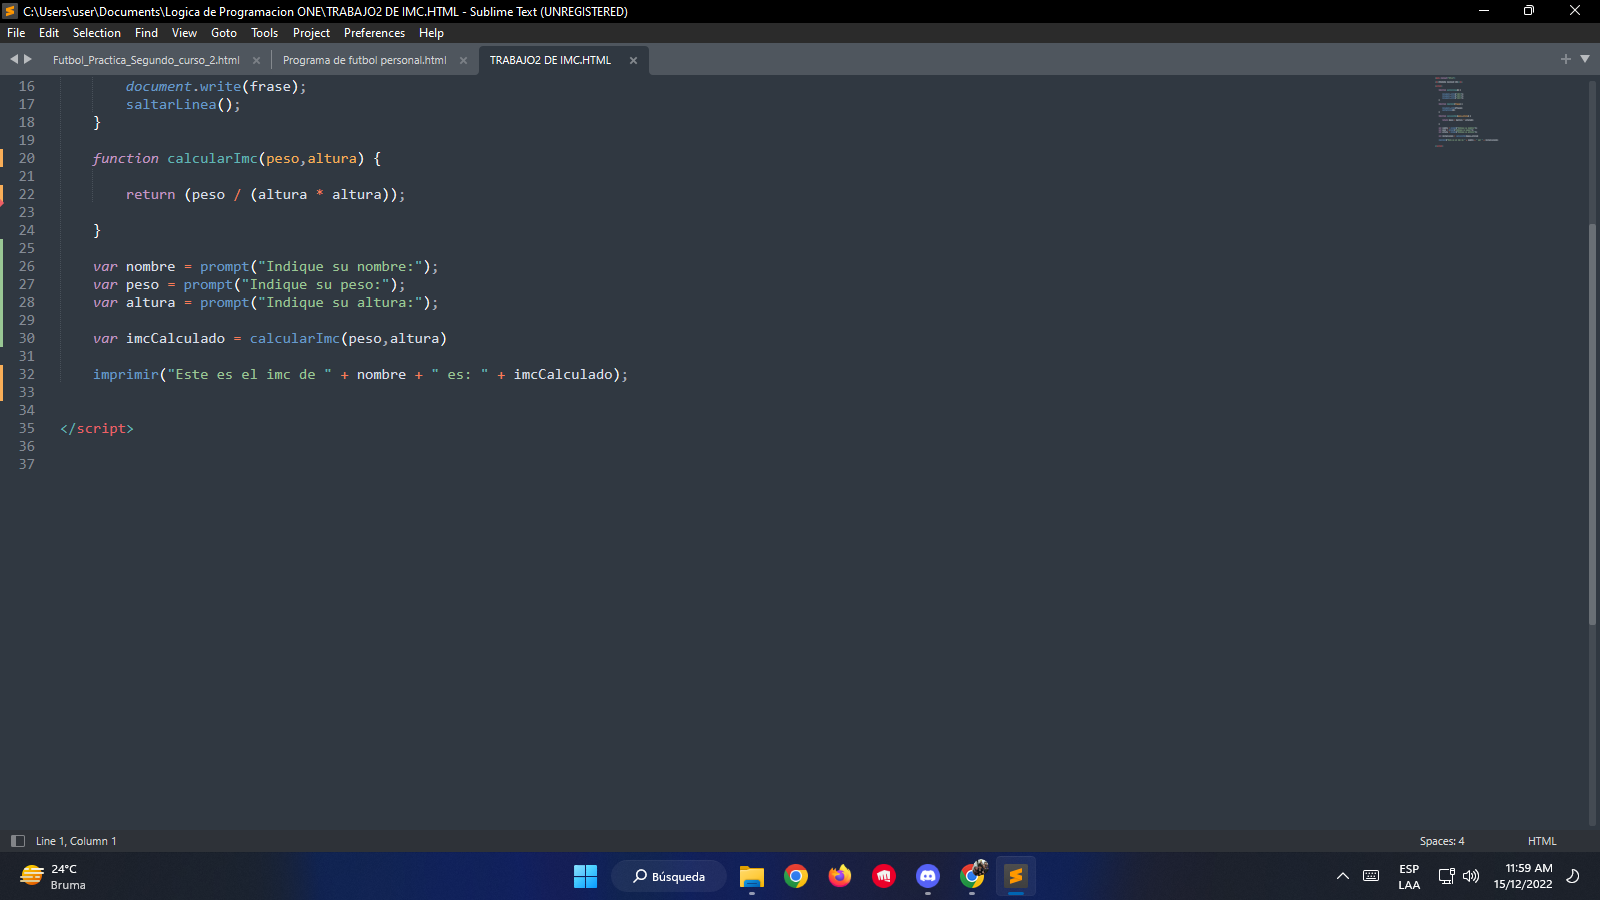
Task: Open the red app icon in taskbar
Action: (884, 876)
